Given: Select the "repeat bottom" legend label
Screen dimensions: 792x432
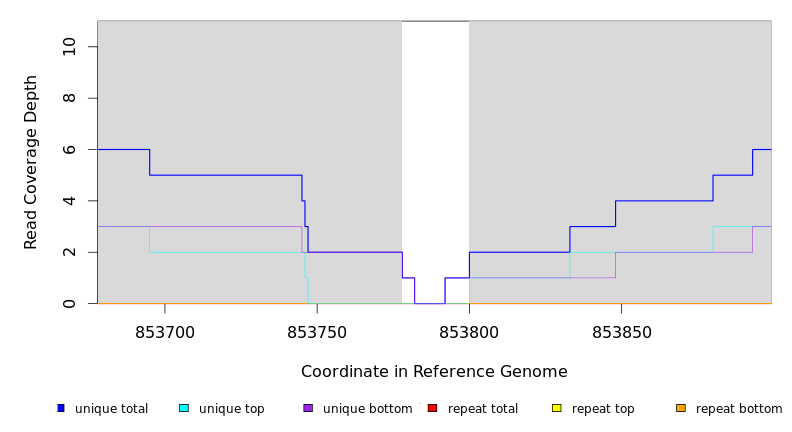Looking at the screenshot, I should [739, 409].
